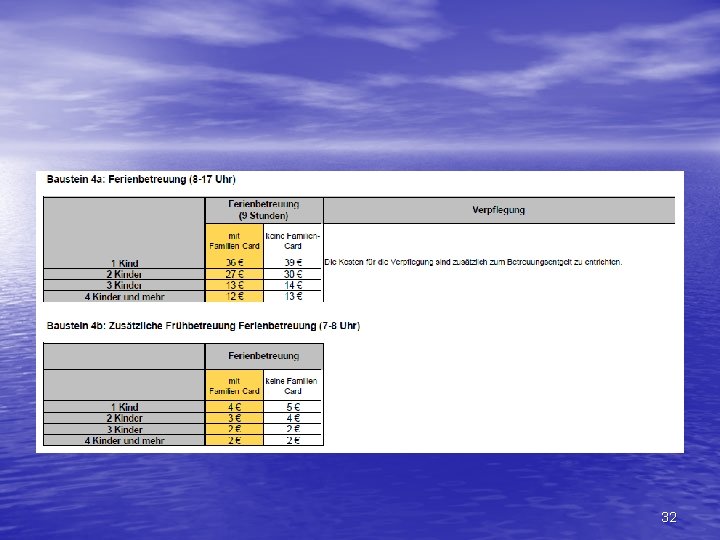Select '3 Kinder' row label in Baustein 4a table
Screen dimensions: 720x540
tap(124, 285)
